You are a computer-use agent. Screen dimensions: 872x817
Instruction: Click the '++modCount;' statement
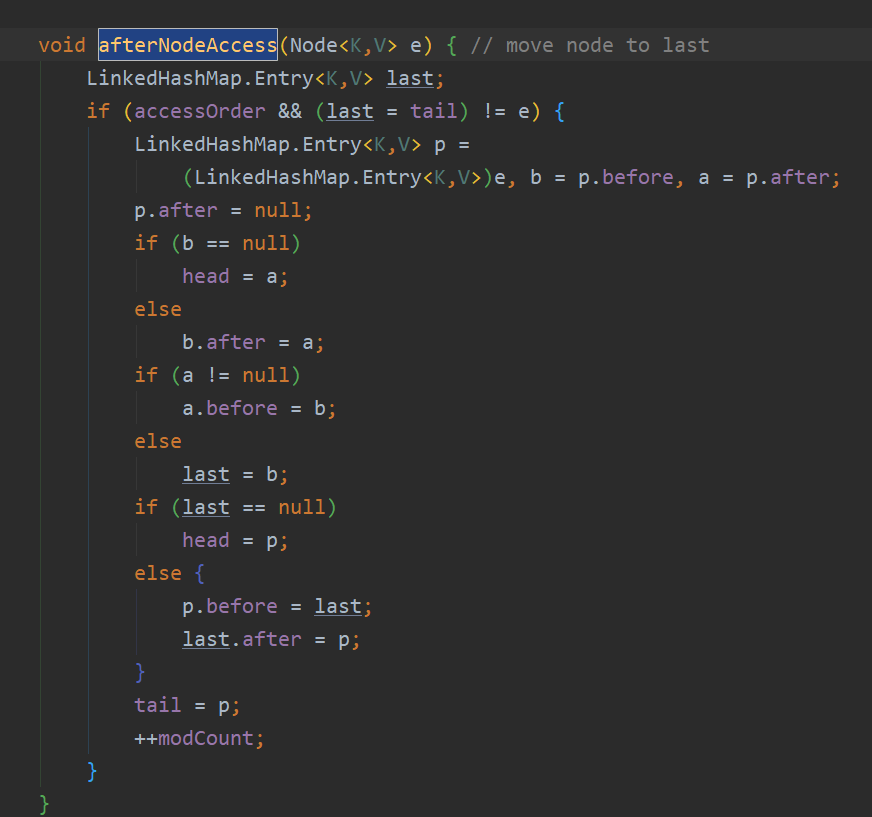(199, 739)
